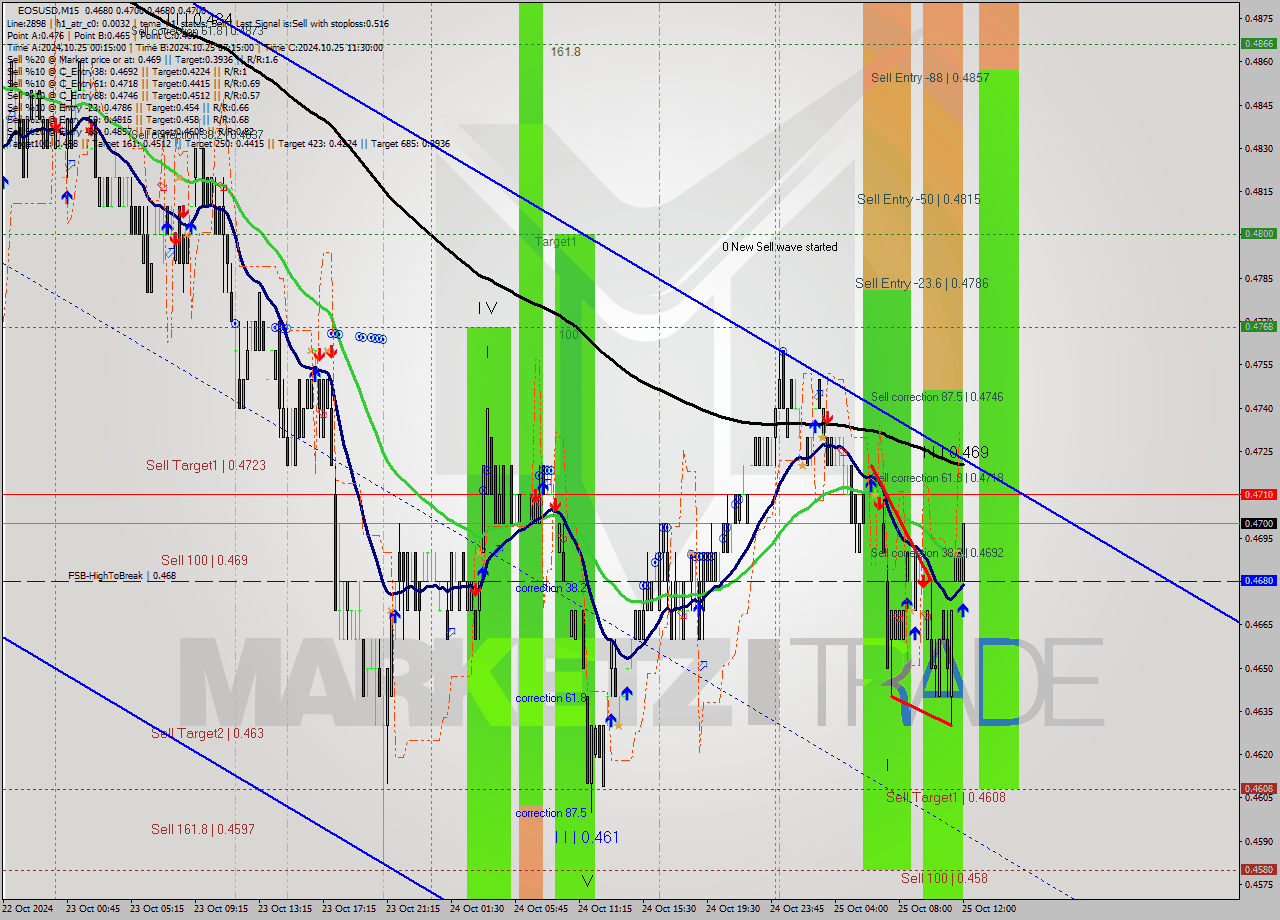Click the red 0.4710 price tag

(x=1257, y=494)
